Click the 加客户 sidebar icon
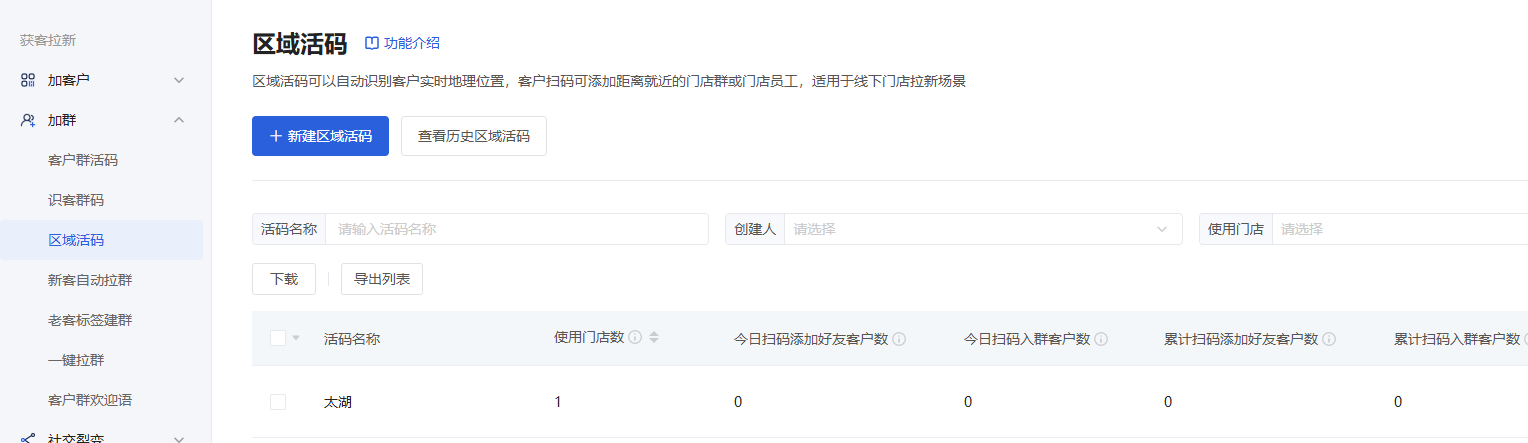Screen dimensions: 1528x443 coord(28,80)
